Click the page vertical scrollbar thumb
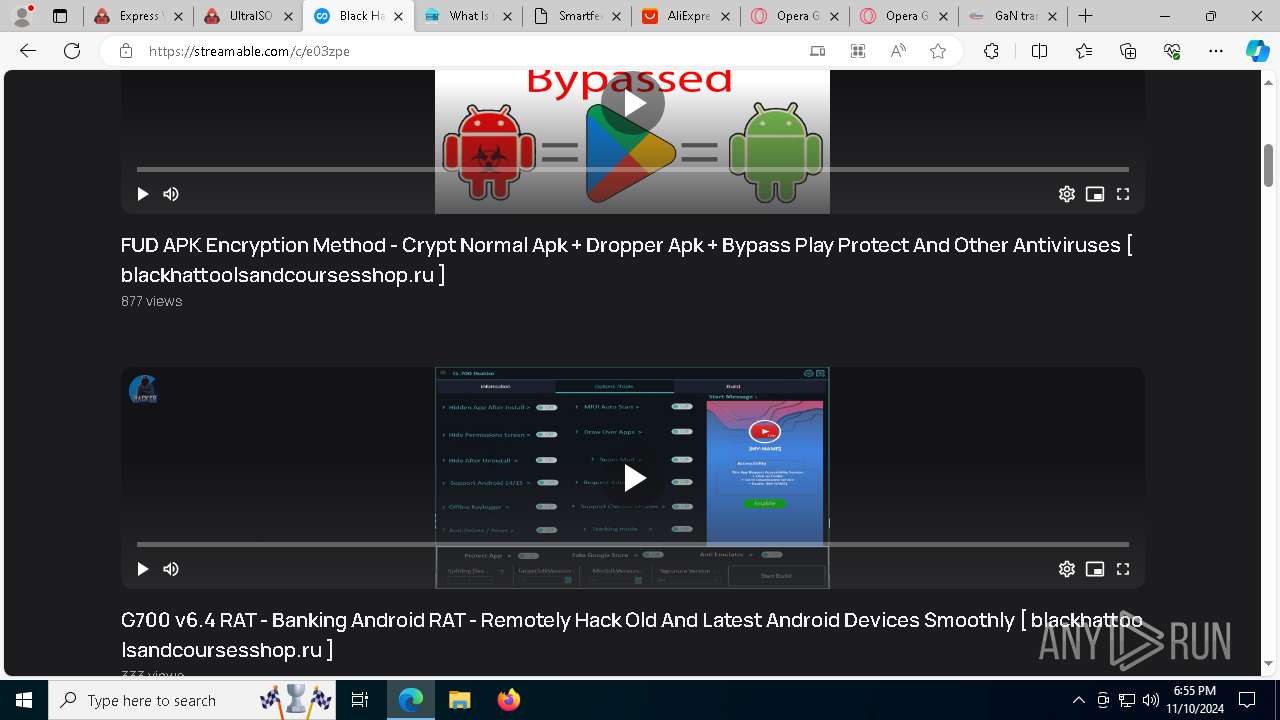 [1268, 165]
